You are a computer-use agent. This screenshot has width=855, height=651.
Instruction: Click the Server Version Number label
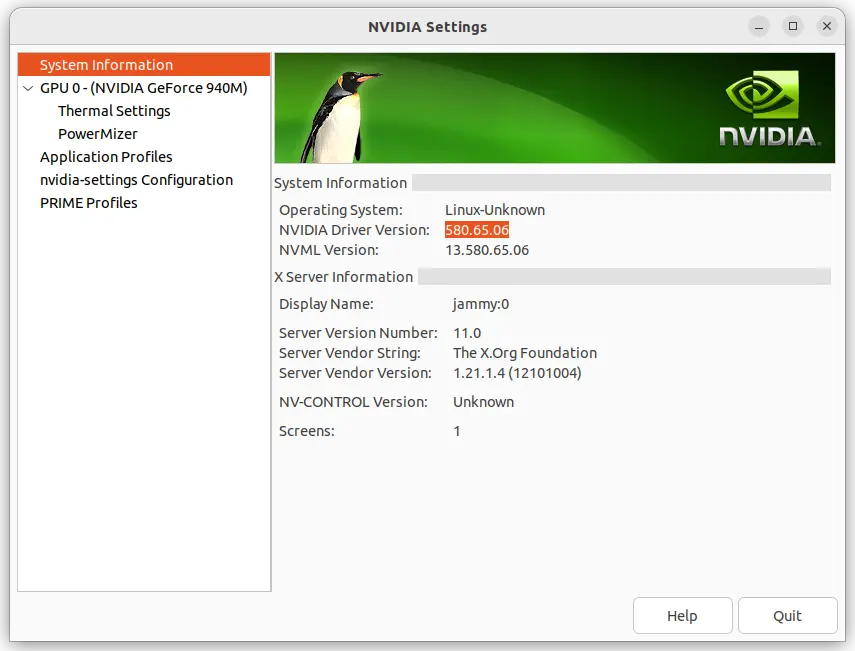(358, 333)
